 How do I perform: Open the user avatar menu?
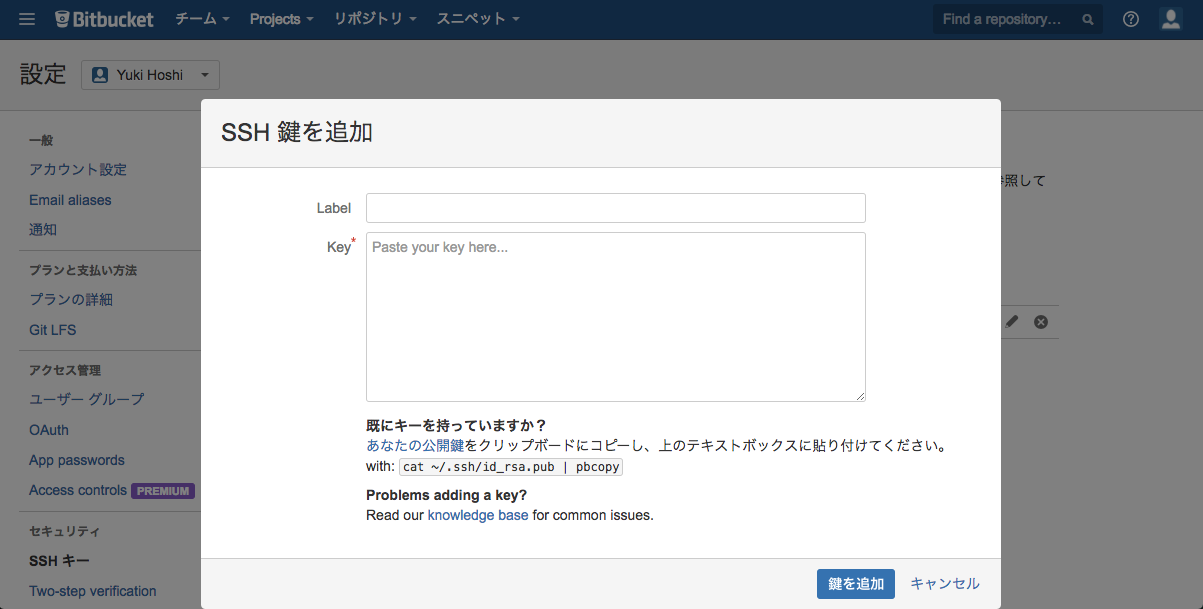[x=1170, y=19]
